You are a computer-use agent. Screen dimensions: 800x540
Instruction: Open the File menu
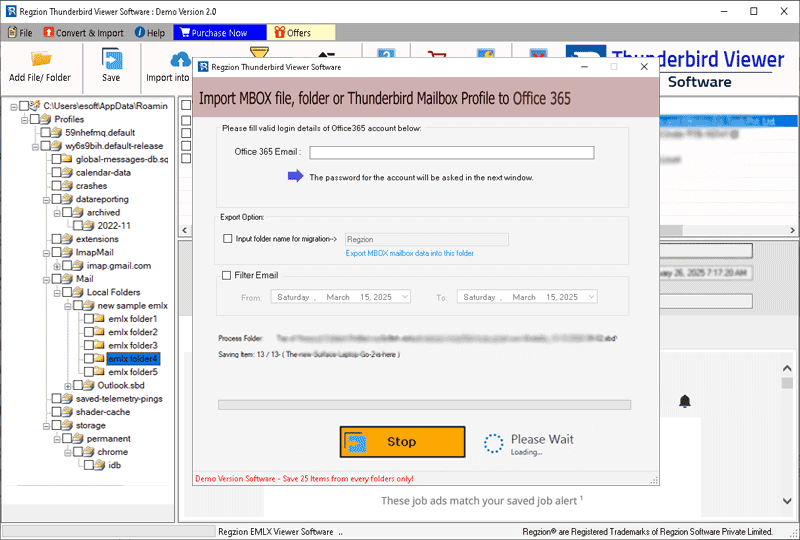(x=20, y=33)
